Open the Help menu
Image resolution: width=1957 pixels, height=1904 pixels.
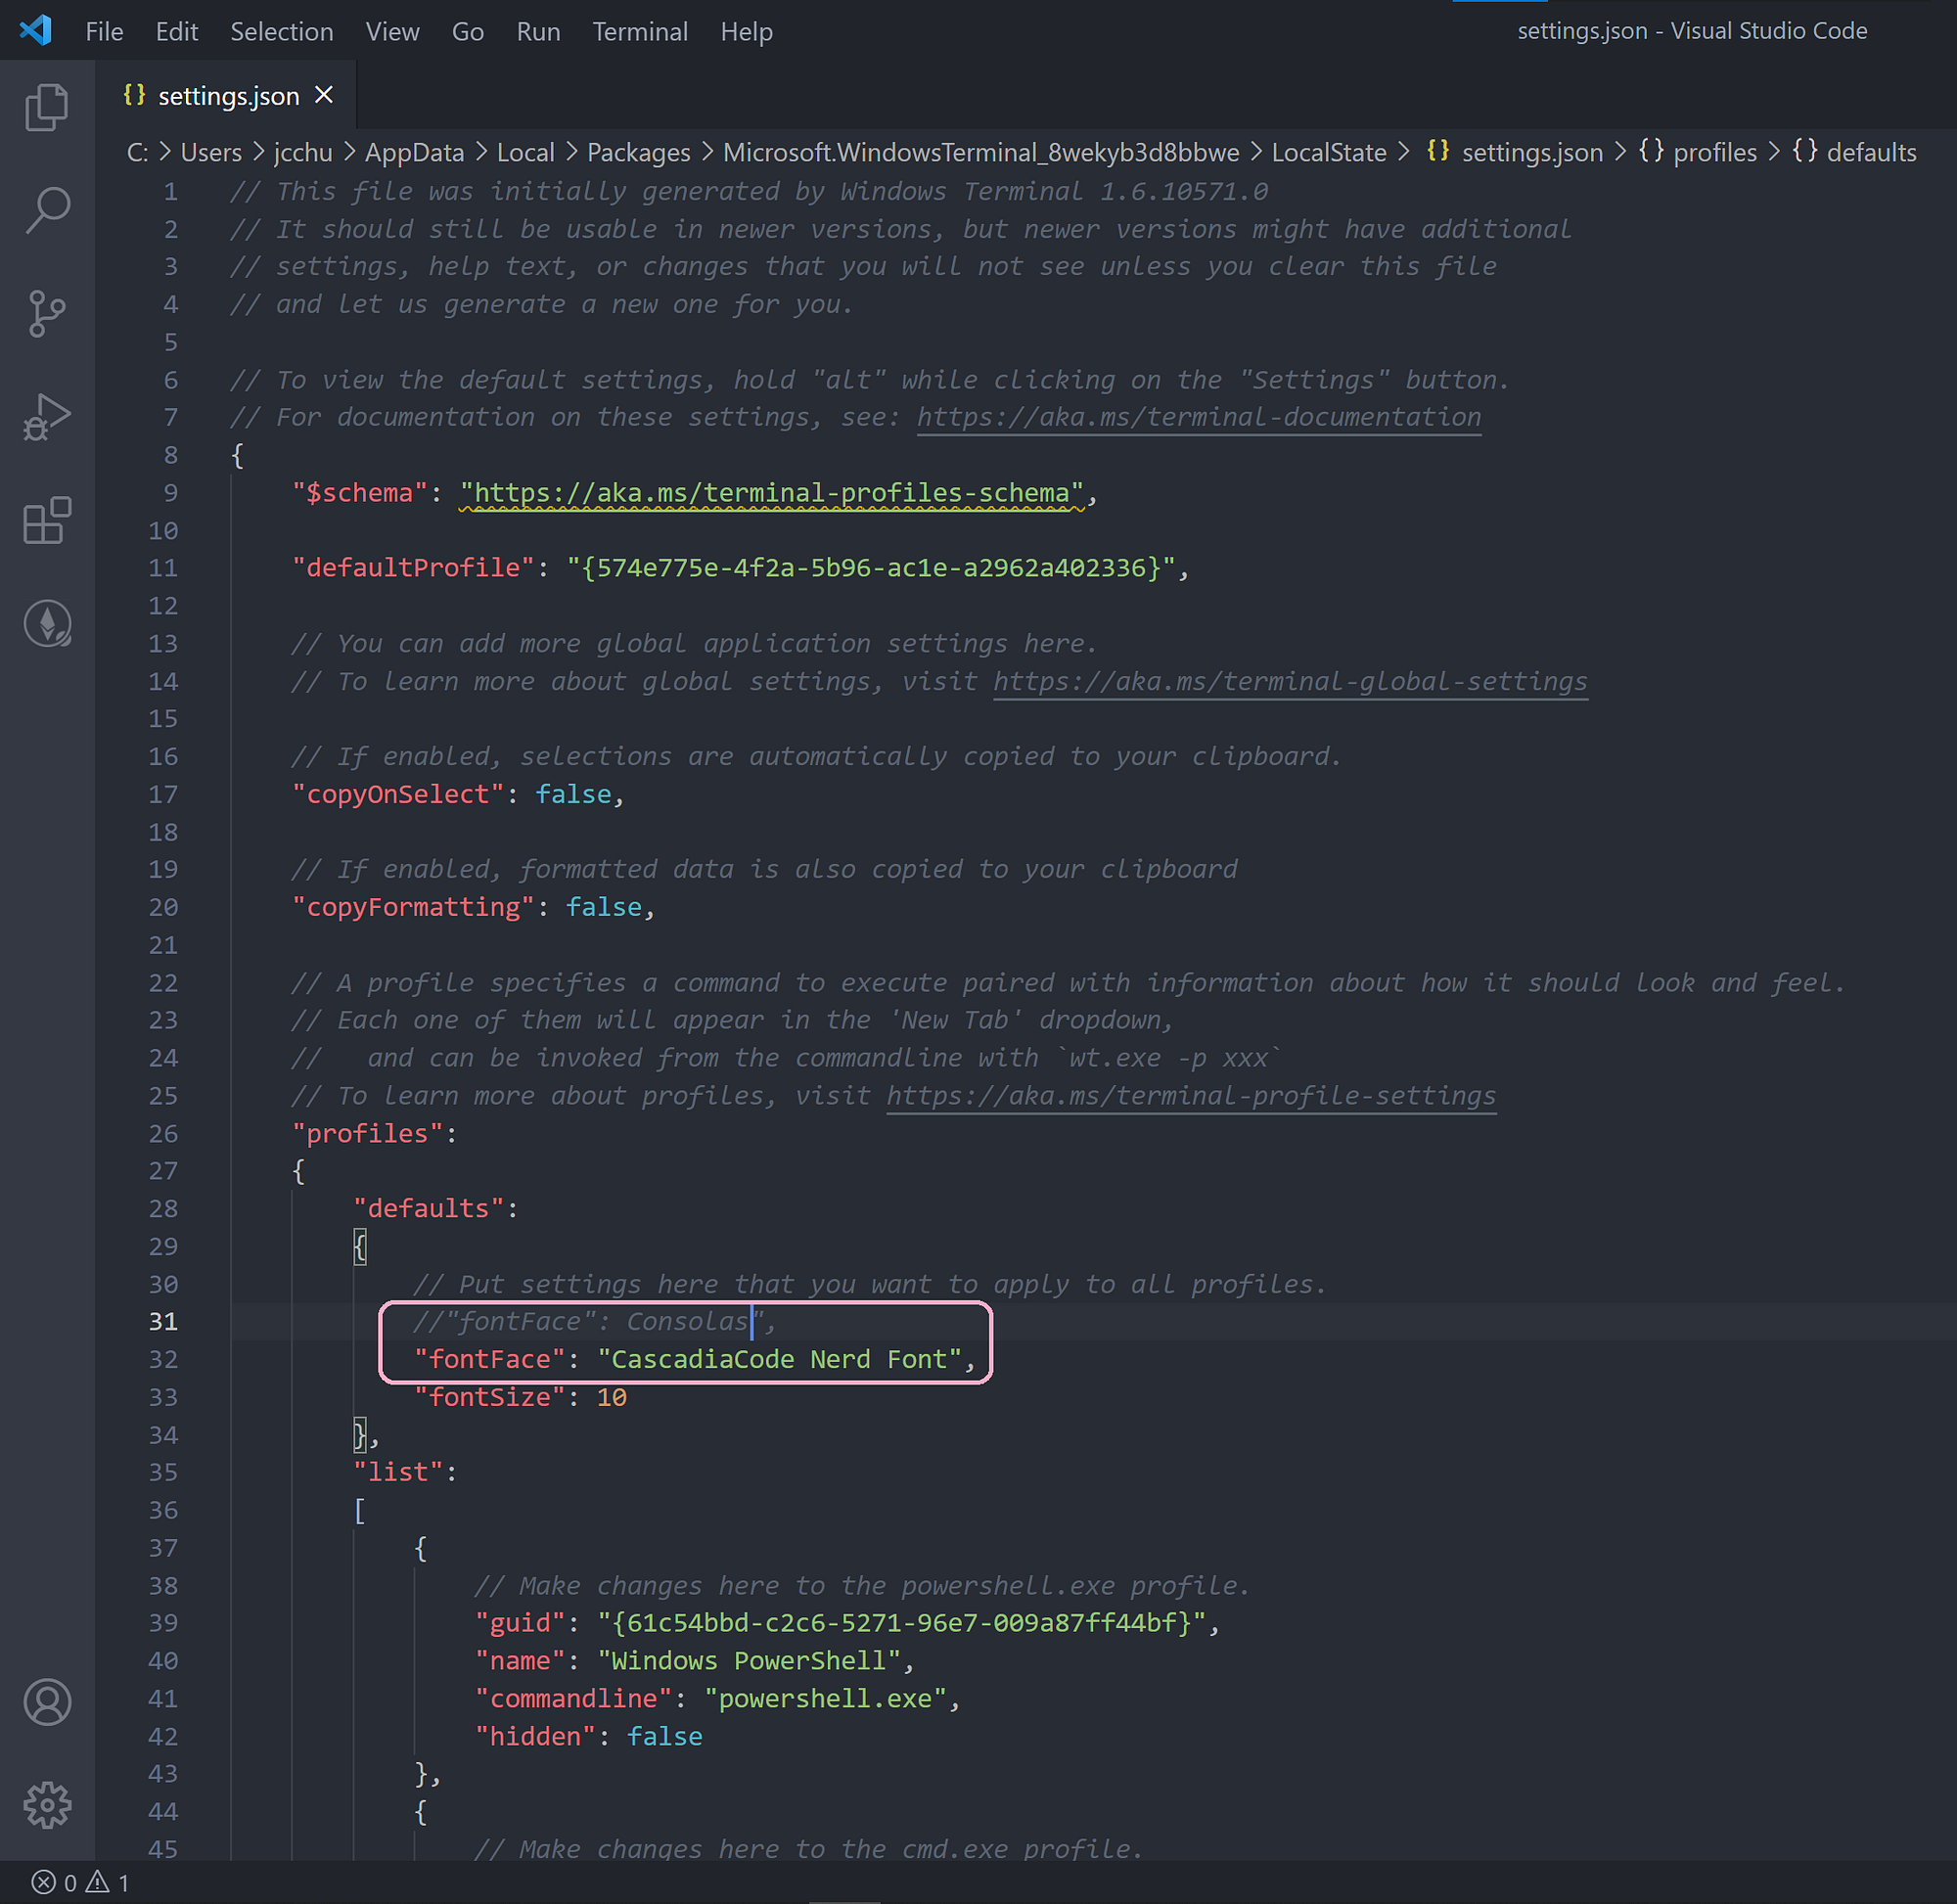(747, 32)
